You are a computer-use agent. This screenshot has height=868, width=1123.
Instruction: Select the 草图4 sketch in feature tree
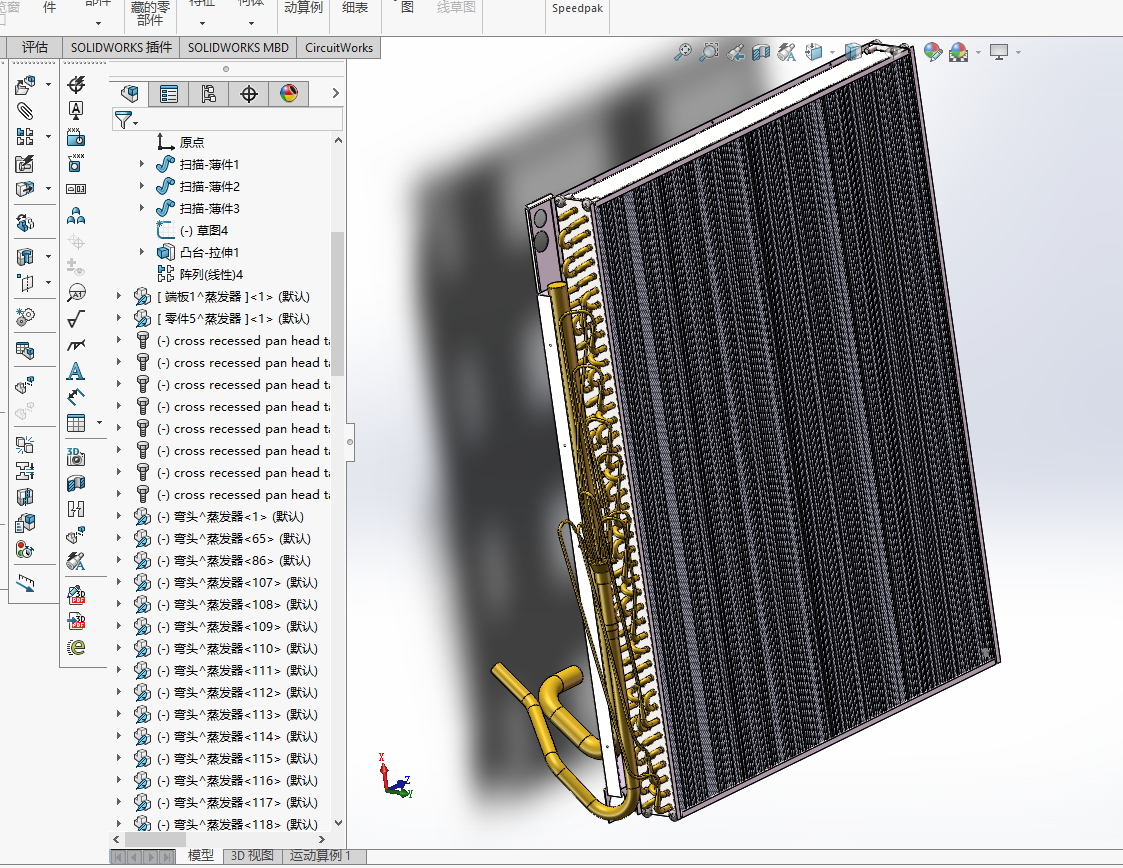point(204,230)
